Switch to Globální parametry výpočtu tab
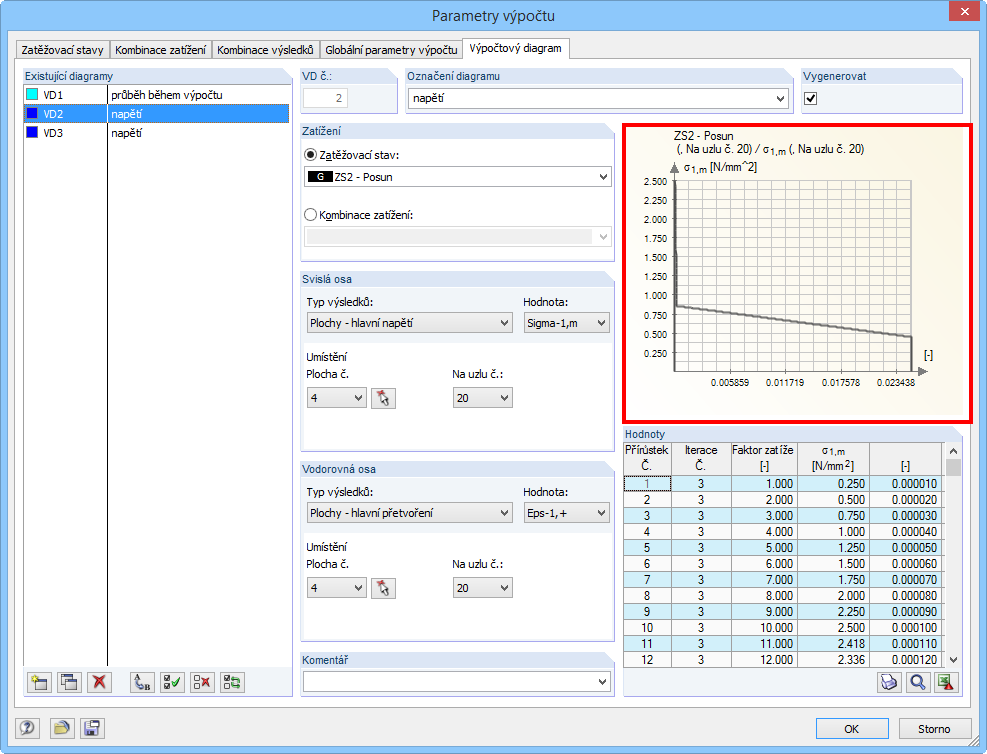 (391, 50)
